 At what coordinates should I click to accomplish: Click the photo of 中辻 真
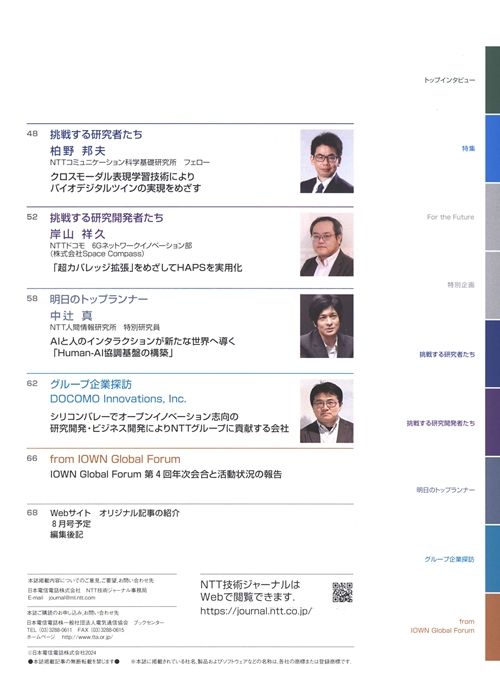327,326
